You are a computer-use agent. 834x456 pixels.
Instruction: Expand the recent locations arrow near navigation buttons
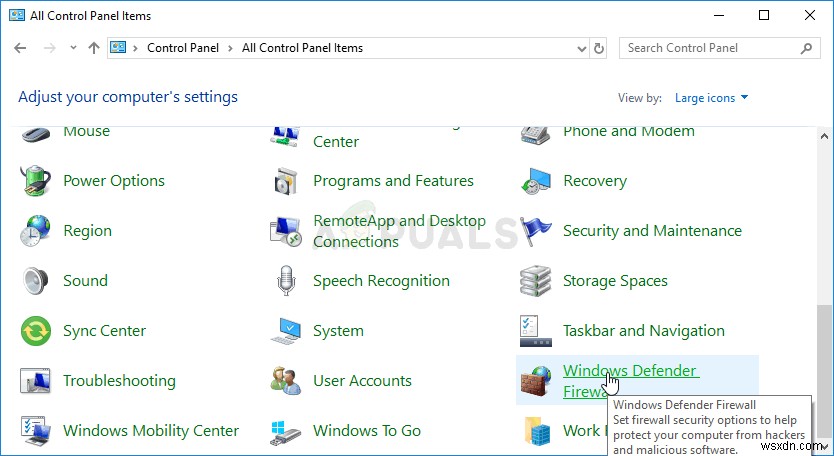pos(73,48)
